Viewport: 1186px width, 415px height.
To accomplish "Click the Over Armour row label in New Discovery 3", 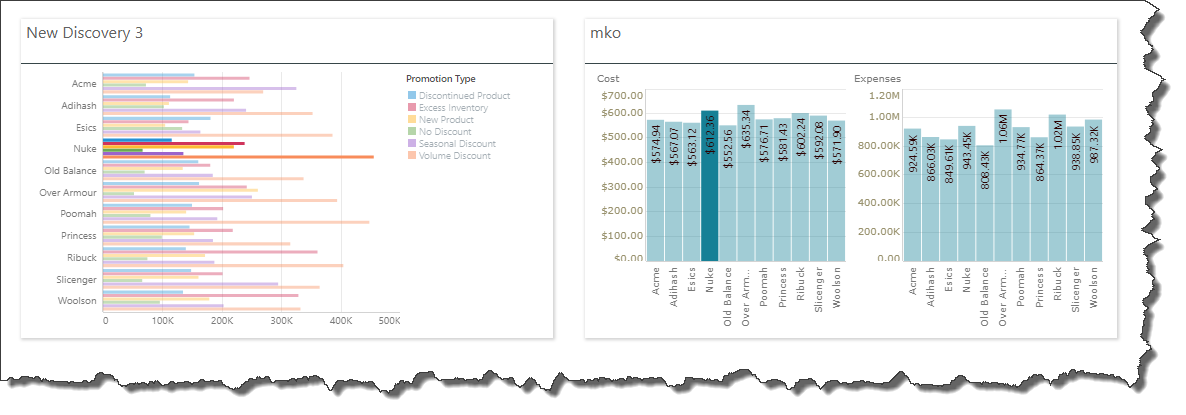I will pos(68,193).
